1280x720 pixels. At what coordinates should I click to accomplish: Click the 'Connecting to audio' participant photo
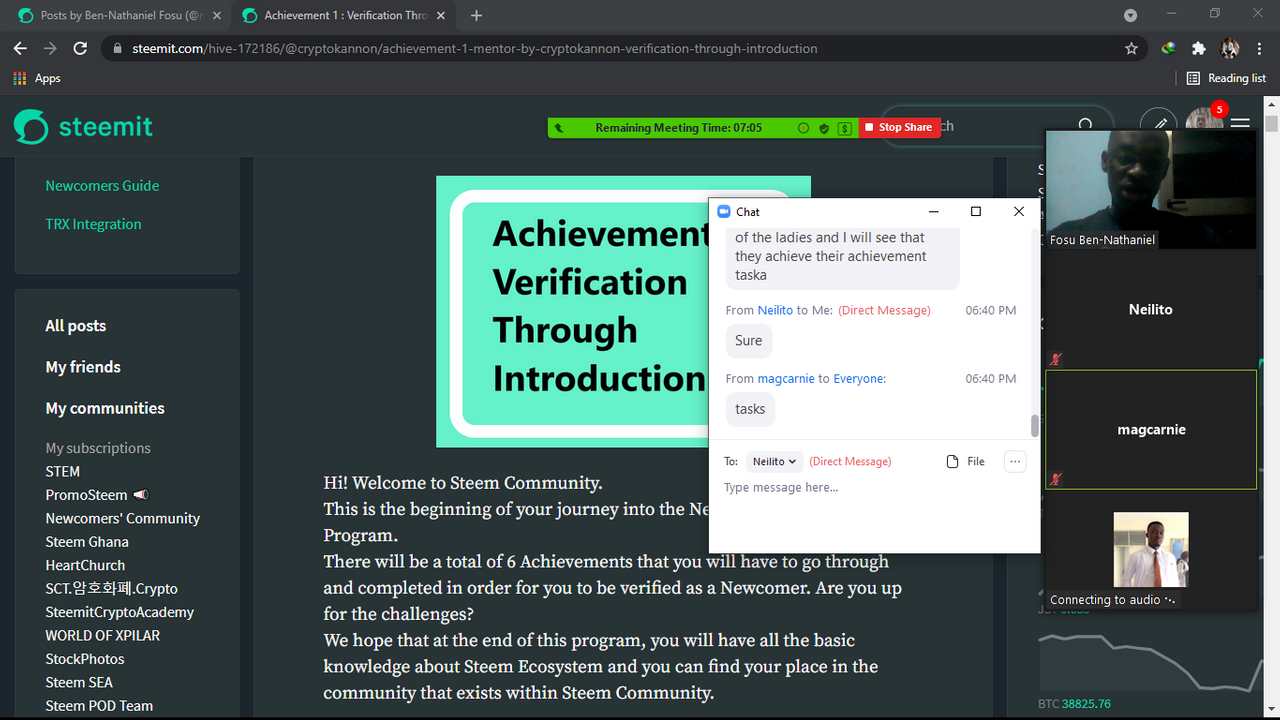[x=1151, y=549]
